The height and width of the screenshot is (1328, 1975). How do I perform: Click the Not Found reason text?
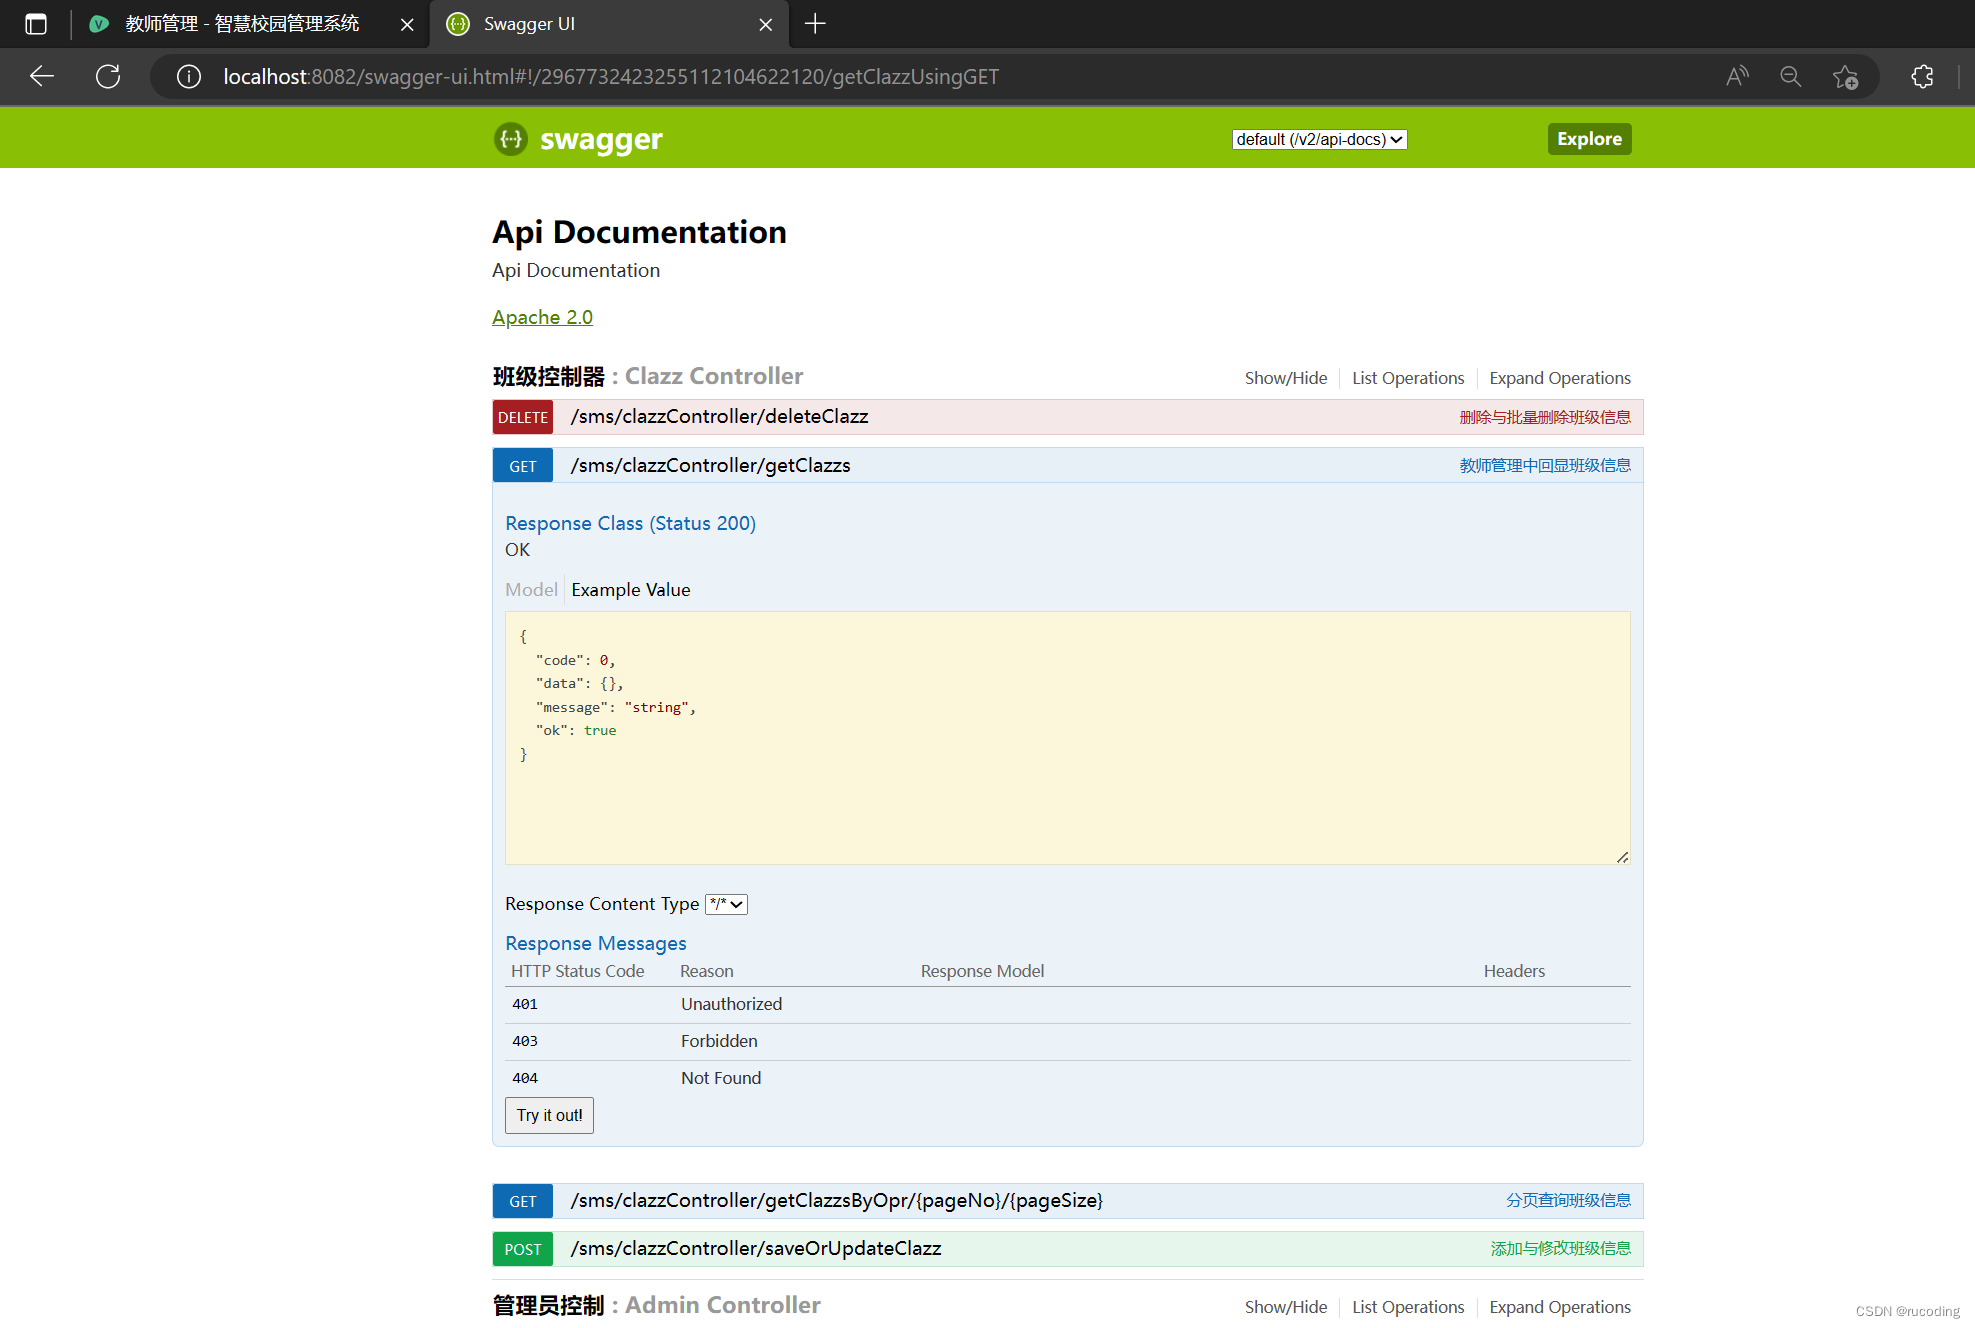point(721,1078)
